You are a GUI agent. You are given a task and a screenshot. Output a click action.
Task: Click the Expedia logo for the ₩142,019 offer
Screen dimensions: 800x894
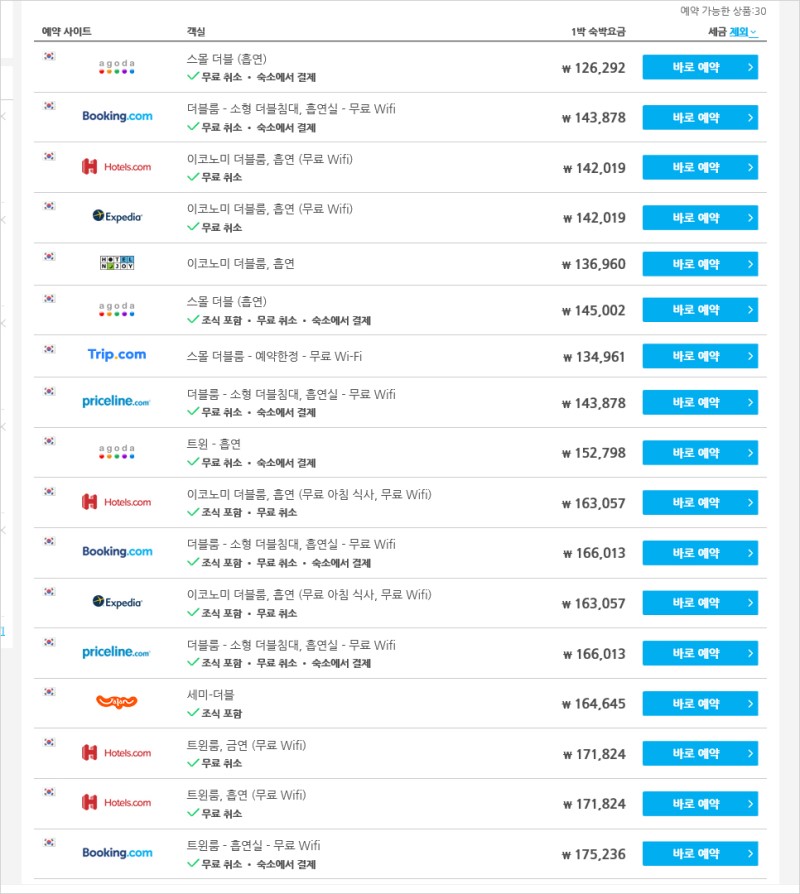(x=117, y=217)
